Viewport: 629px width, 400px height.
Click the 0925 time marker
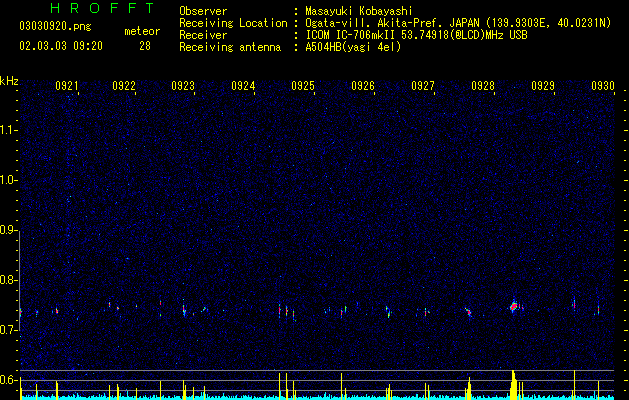tap(303, 86)
